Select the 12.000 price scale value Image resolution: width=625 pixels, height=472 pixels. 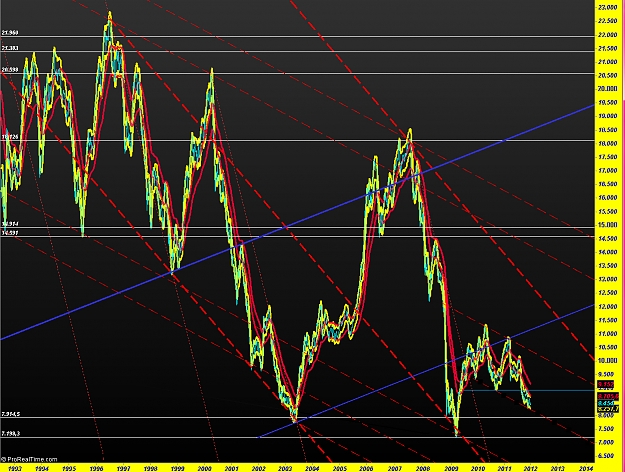tap(608, 307)
